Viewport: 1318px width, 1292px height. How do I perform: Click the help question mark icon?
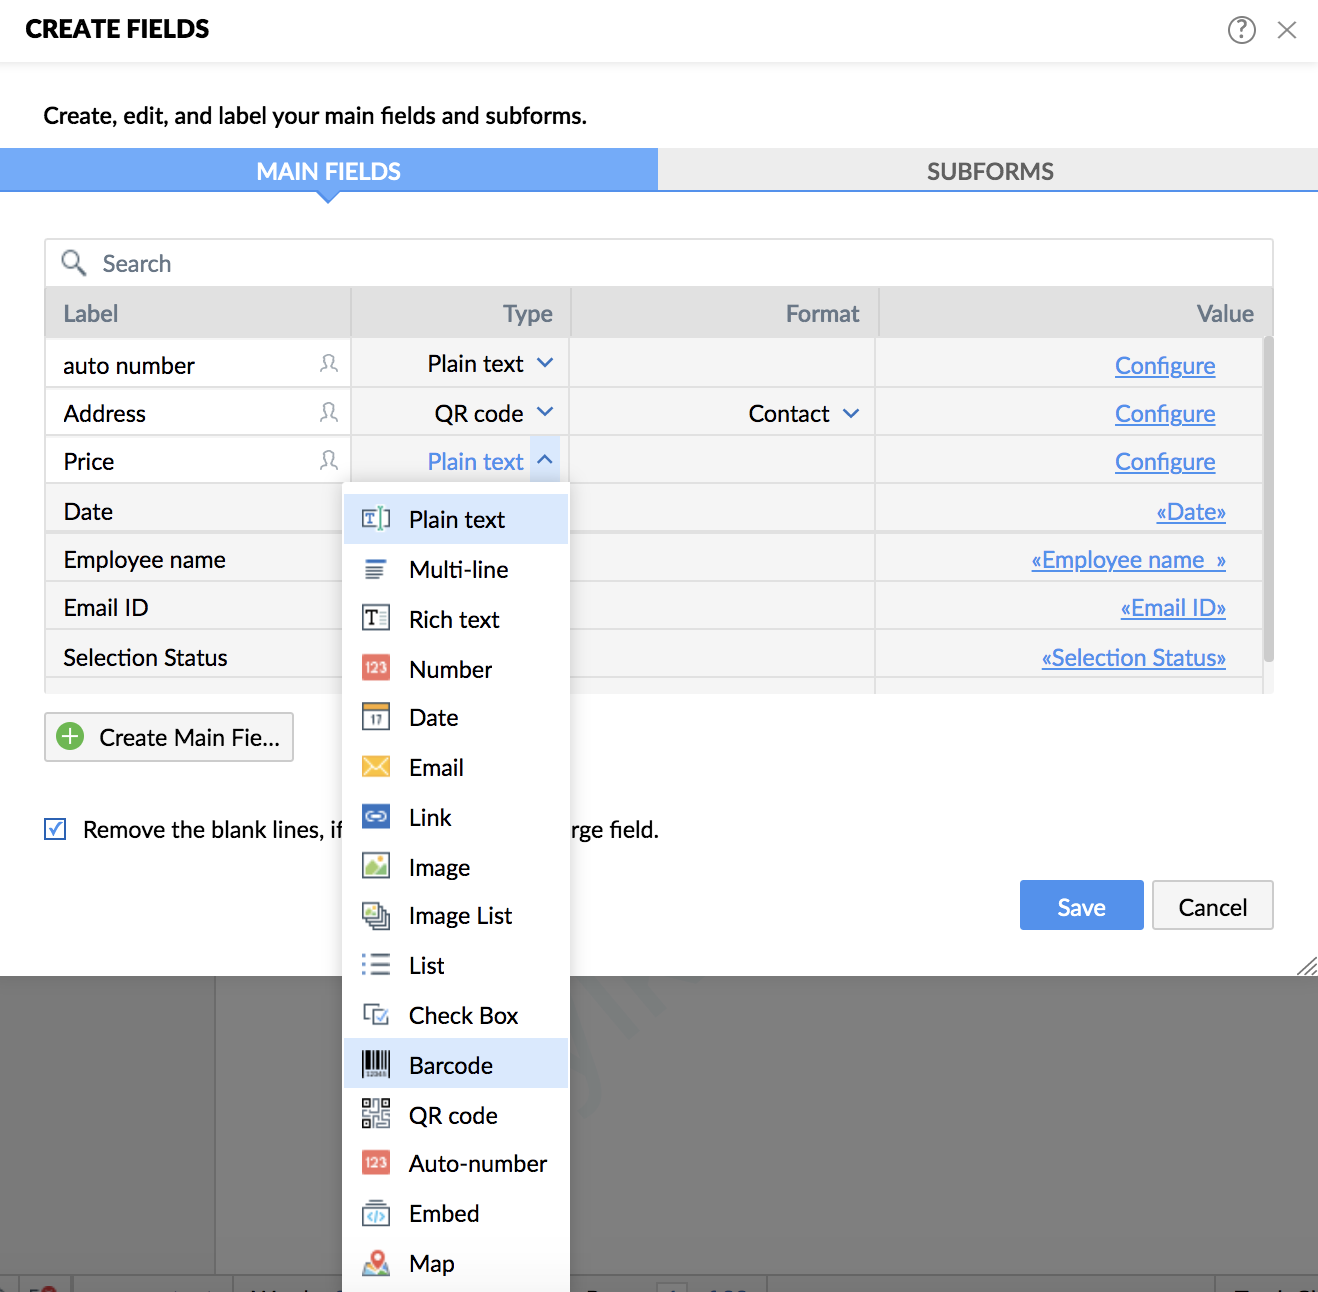1241,30
